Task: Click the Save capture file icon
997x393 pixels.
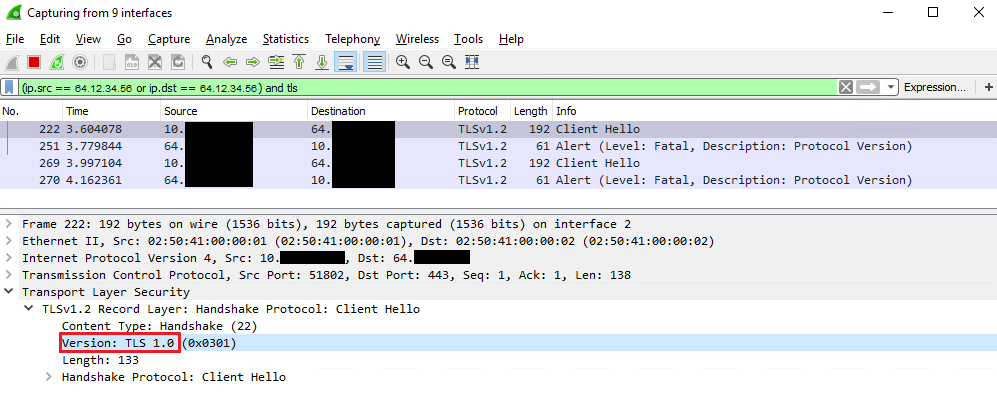Action: click(x=132, y=62)
